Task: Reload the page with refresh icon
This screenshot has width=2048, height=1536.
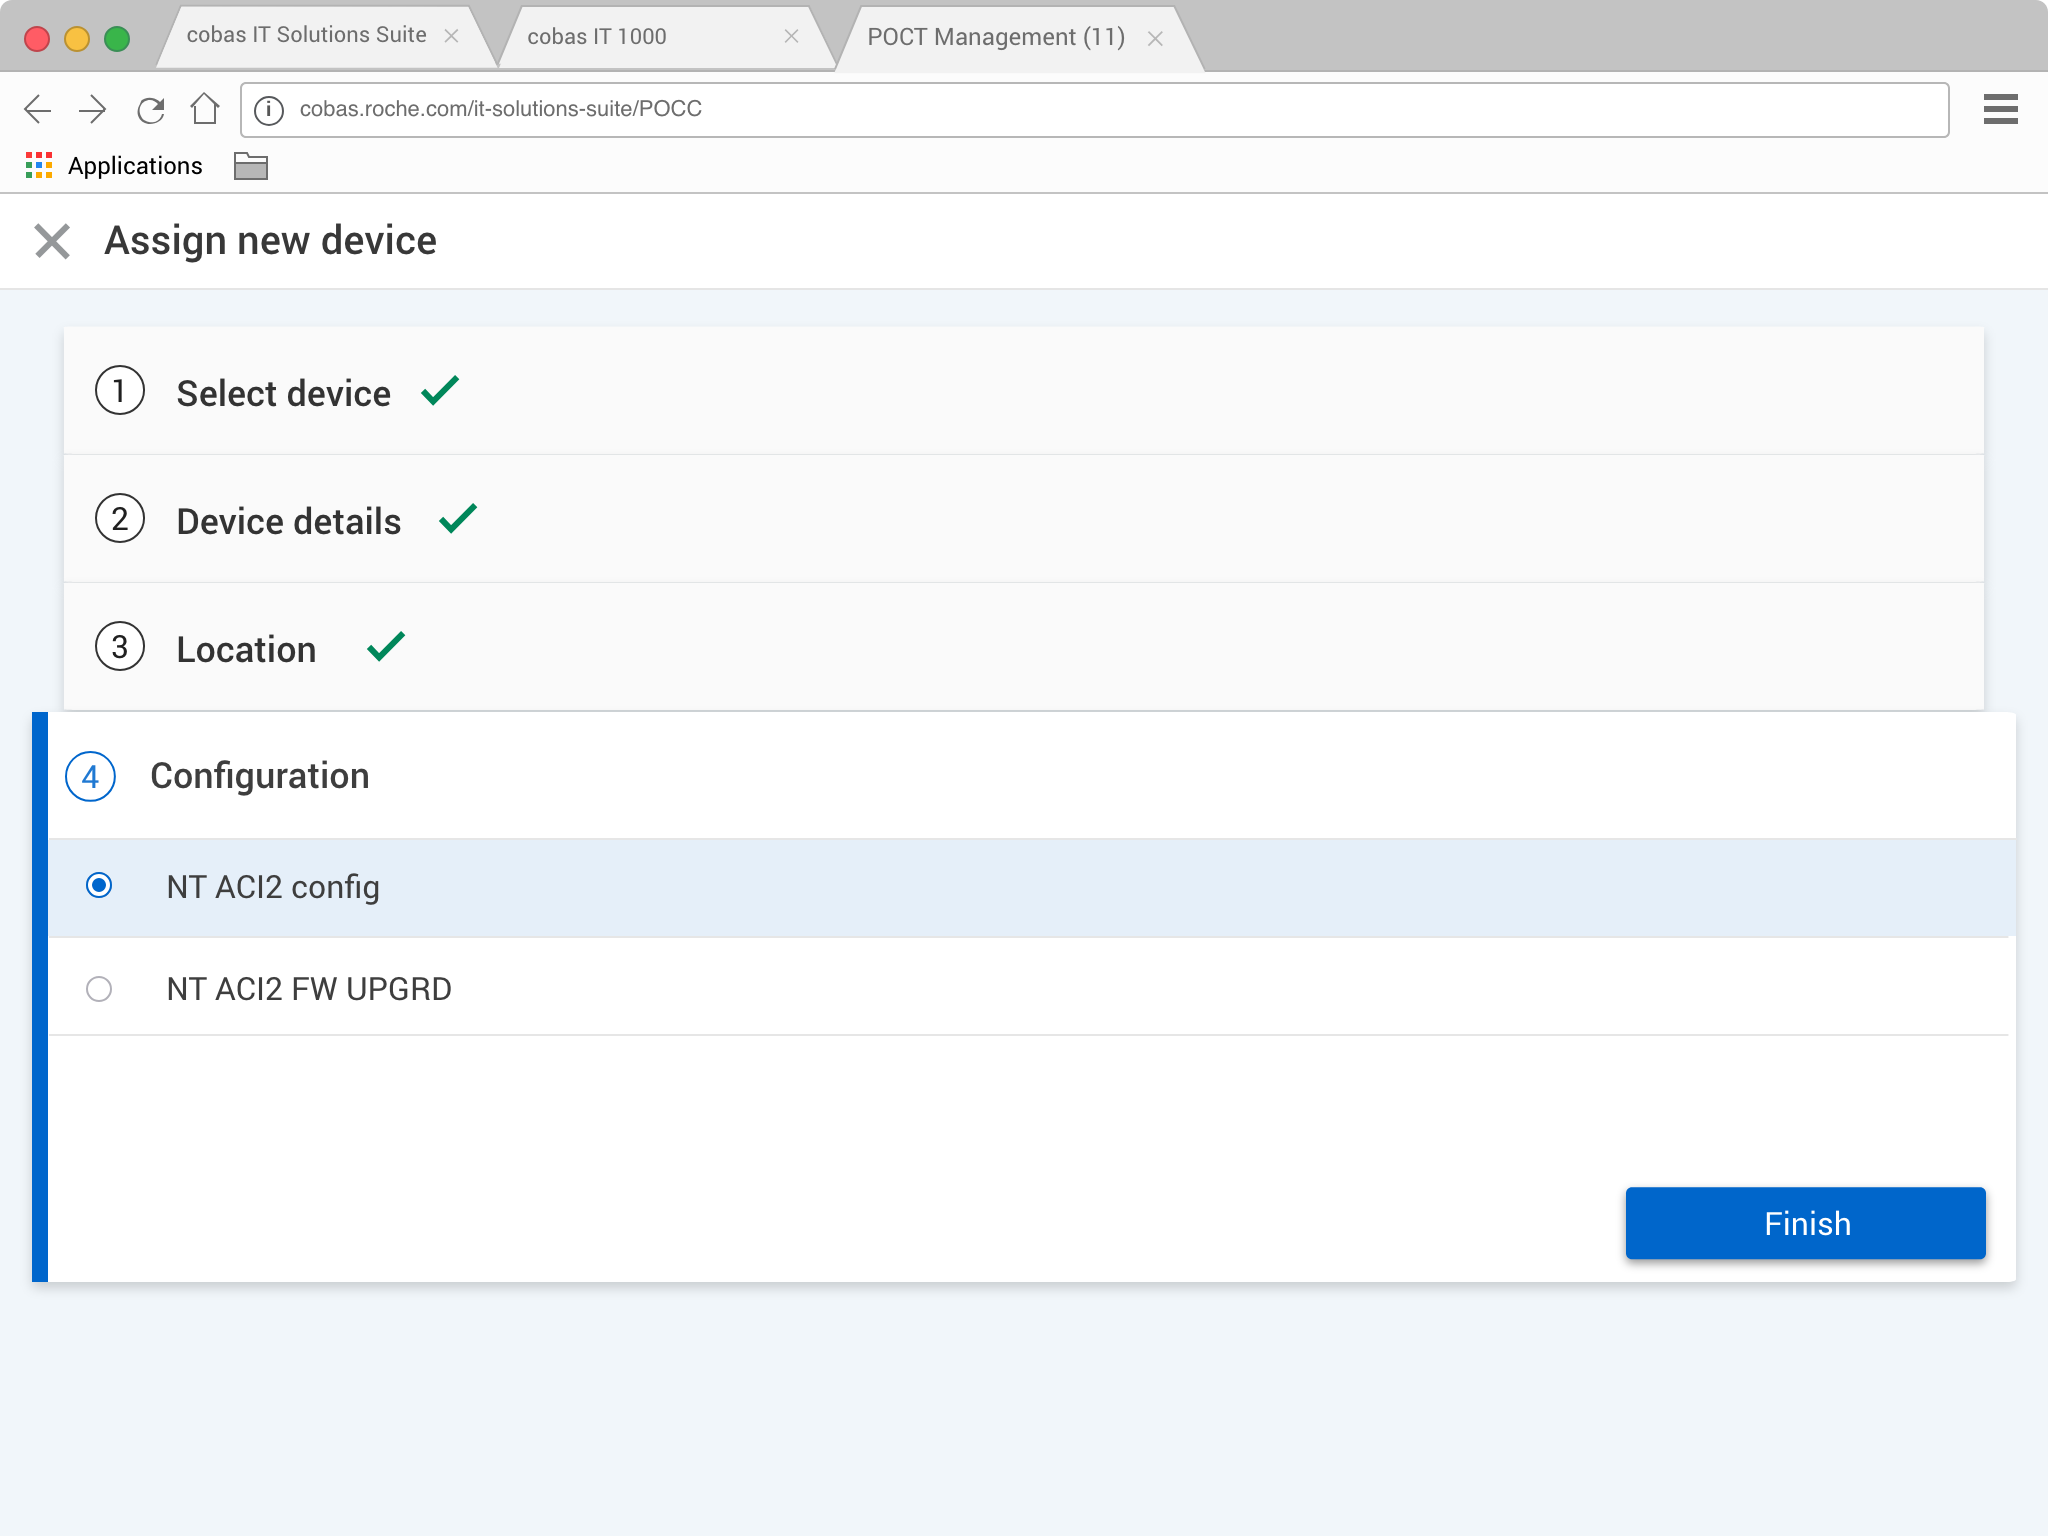Action: pyautogui.click(x=150, y=109)
